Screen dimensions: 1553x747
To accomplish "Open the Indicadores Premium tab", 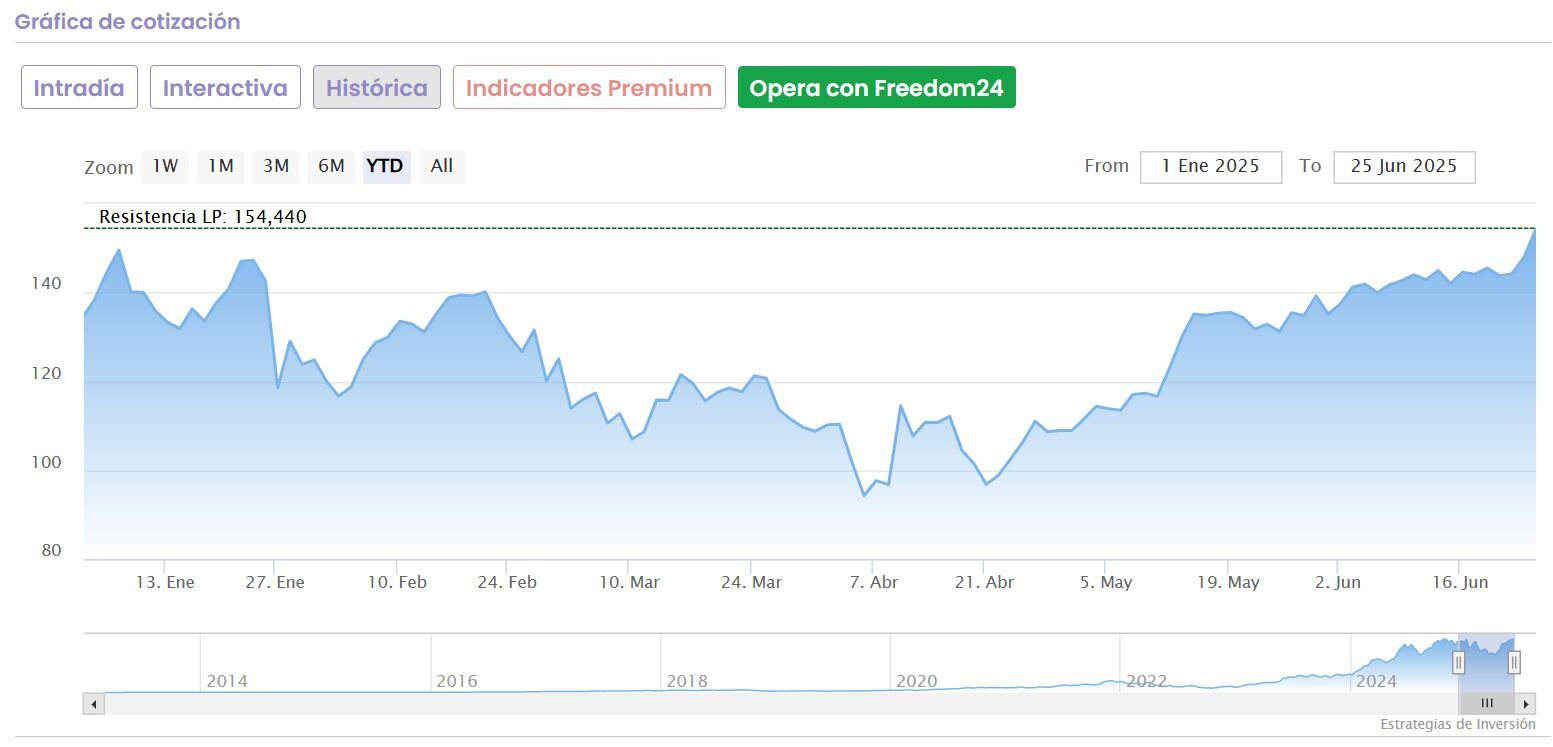I will click(x=589, y=88).
